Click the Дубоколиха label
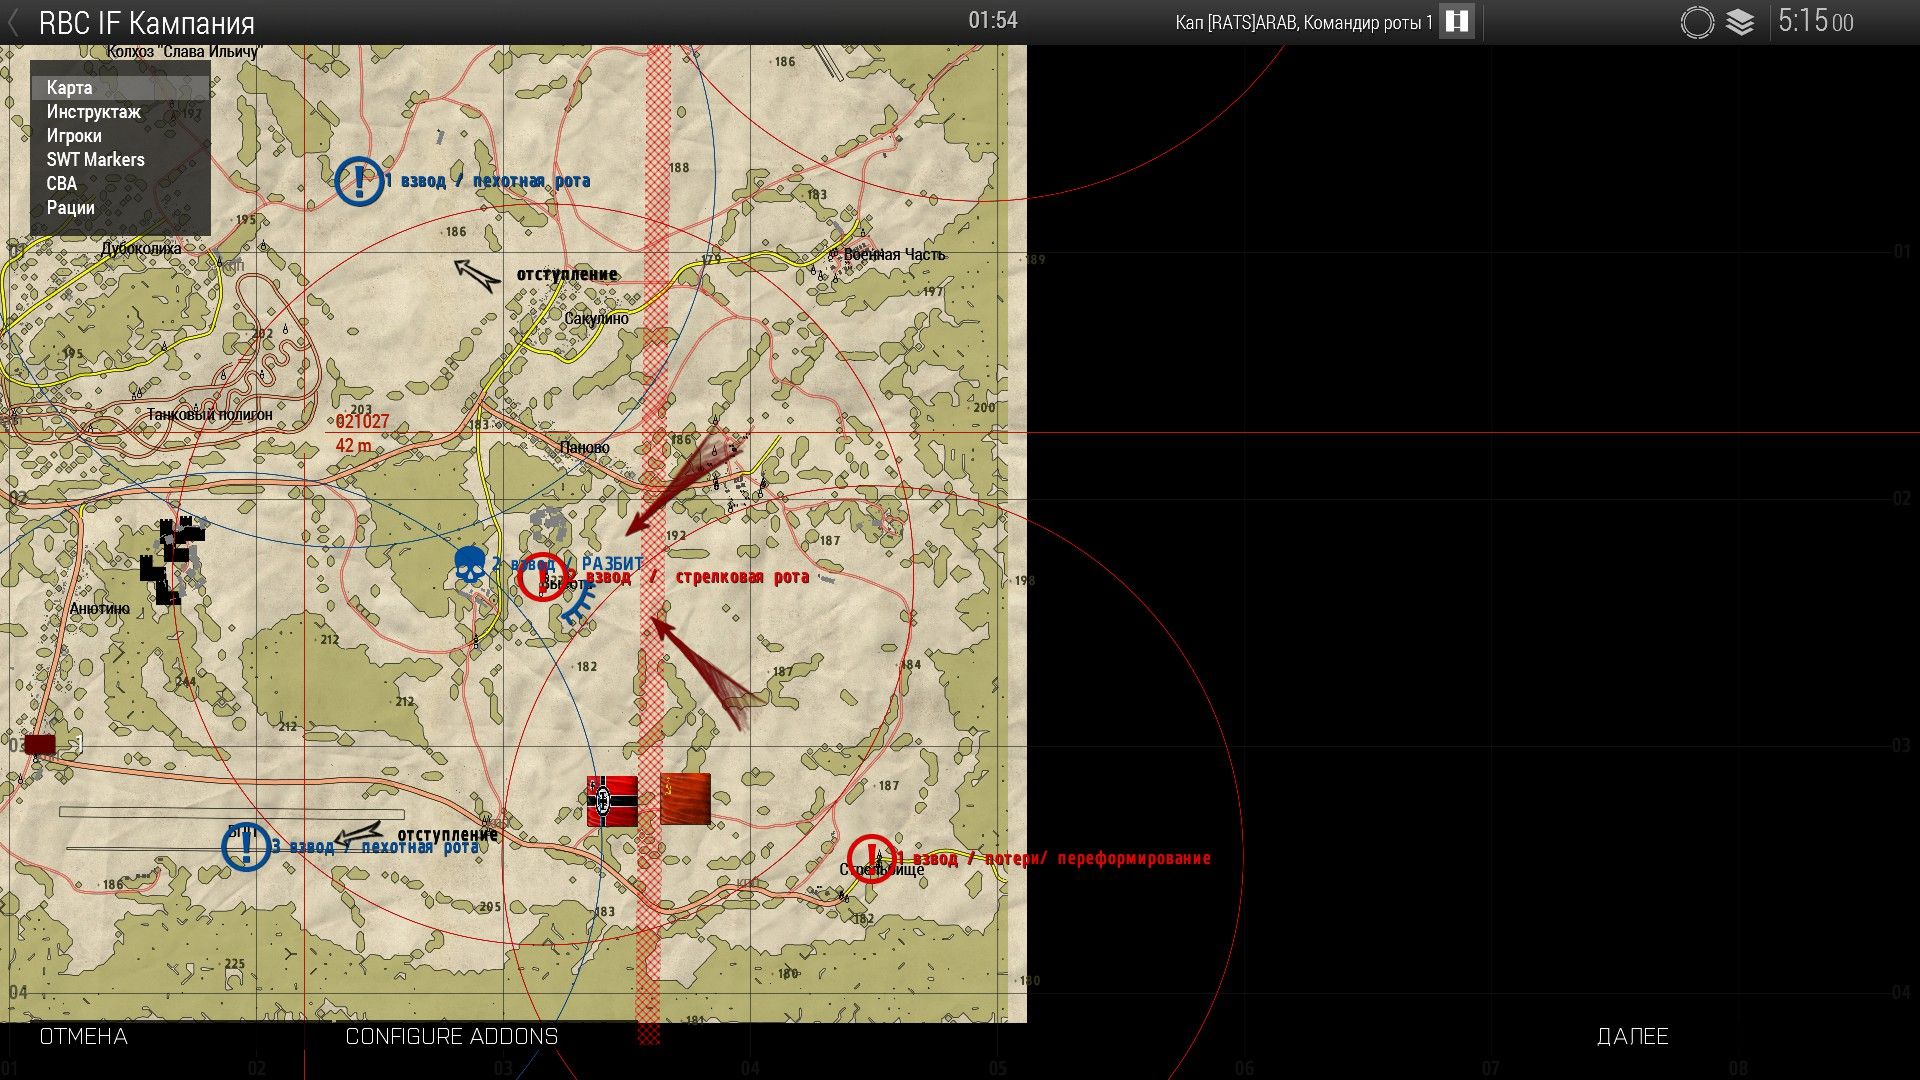This screenshot has height=1080, width=1920. pyautogui.click(x=141, y=249)
